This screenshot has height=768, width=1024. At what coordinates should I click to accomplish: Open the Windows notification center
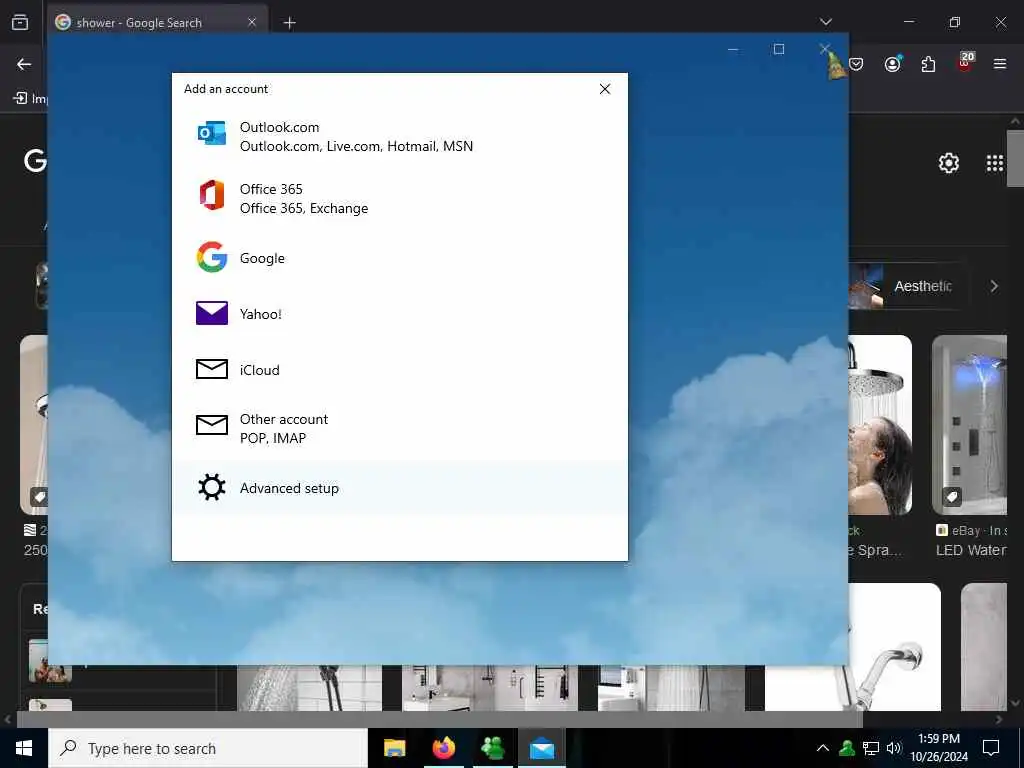(x=991, y=748)
